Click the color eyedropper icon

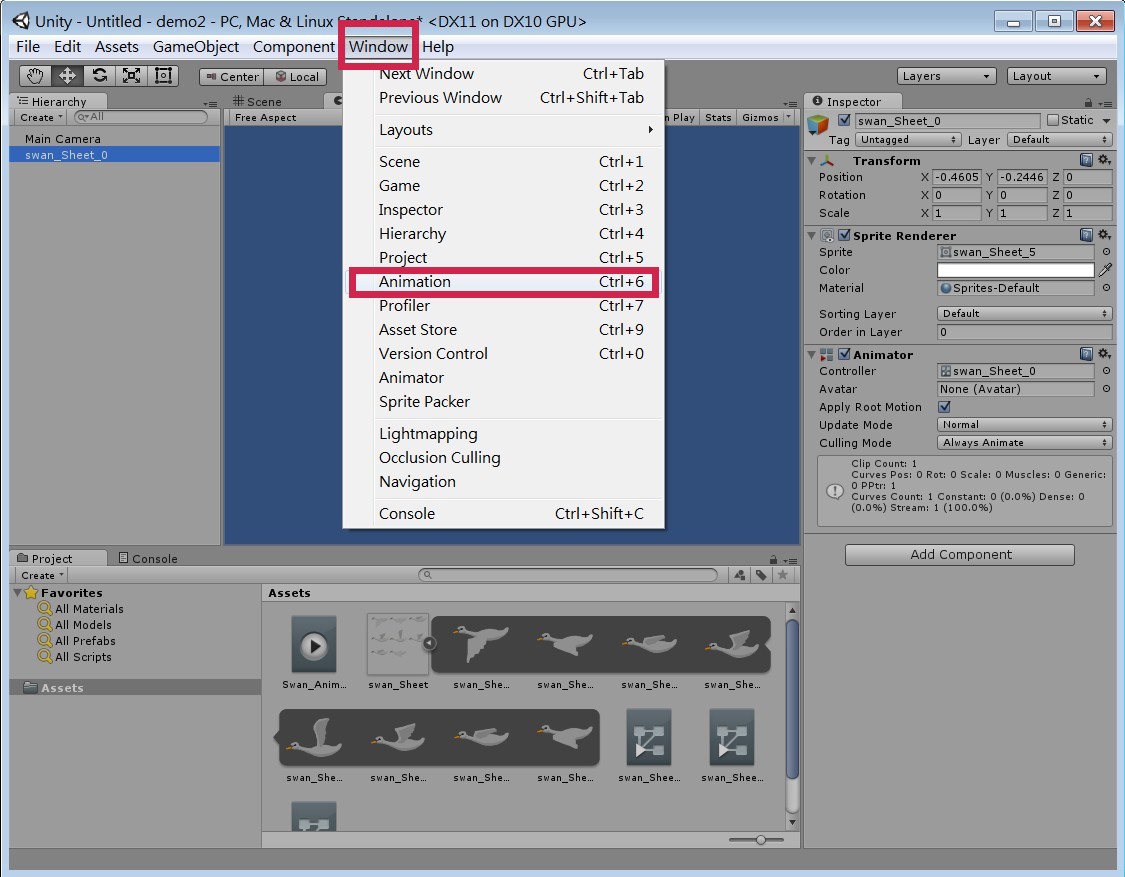tap(1106, 270)
